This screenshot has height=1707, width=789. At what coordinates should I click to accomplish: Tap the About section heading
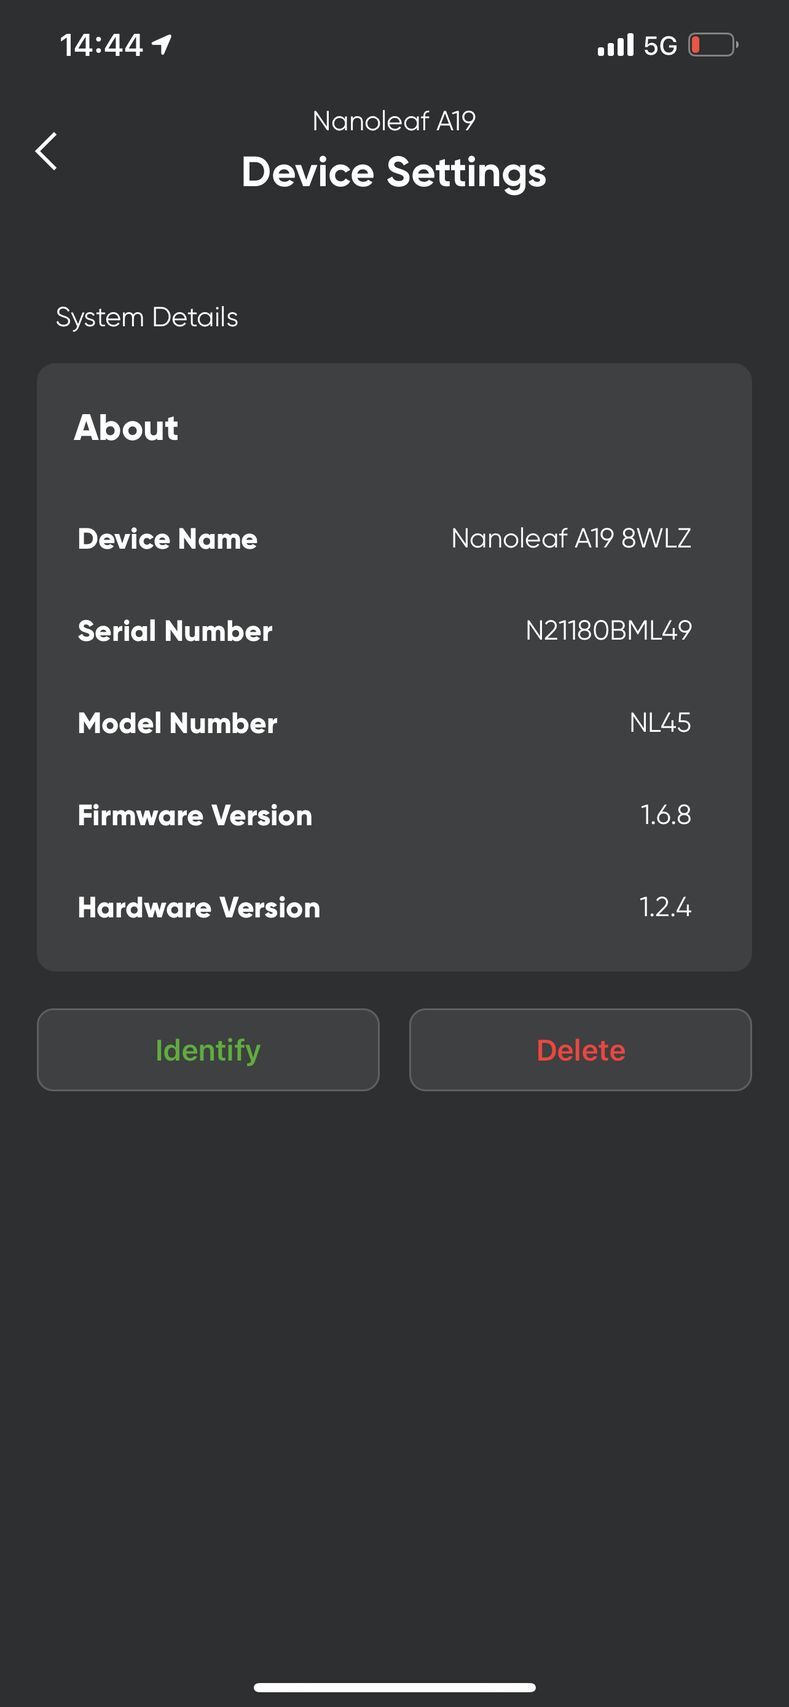[126, 428]
